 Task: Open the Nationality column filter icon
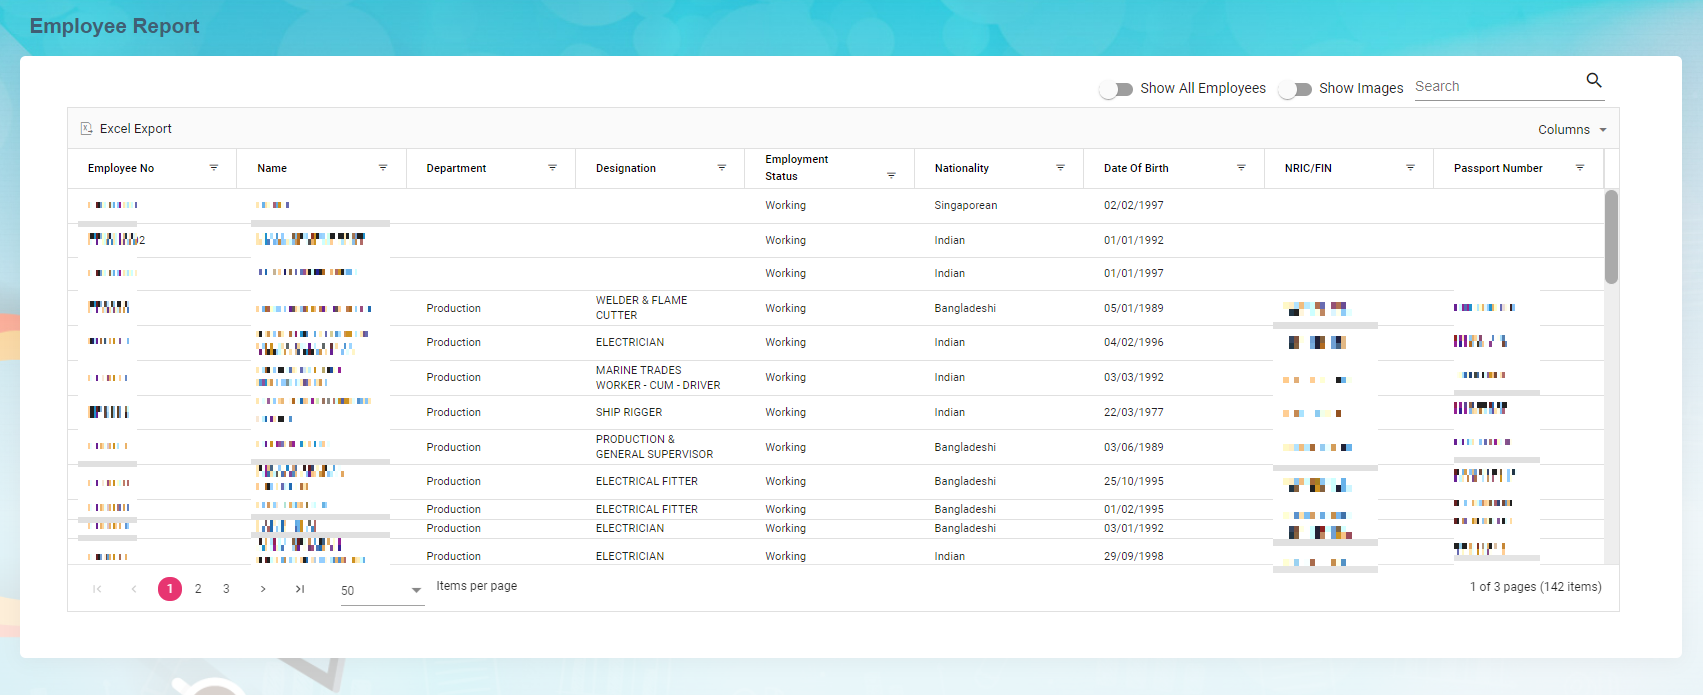click(1061, 168)
